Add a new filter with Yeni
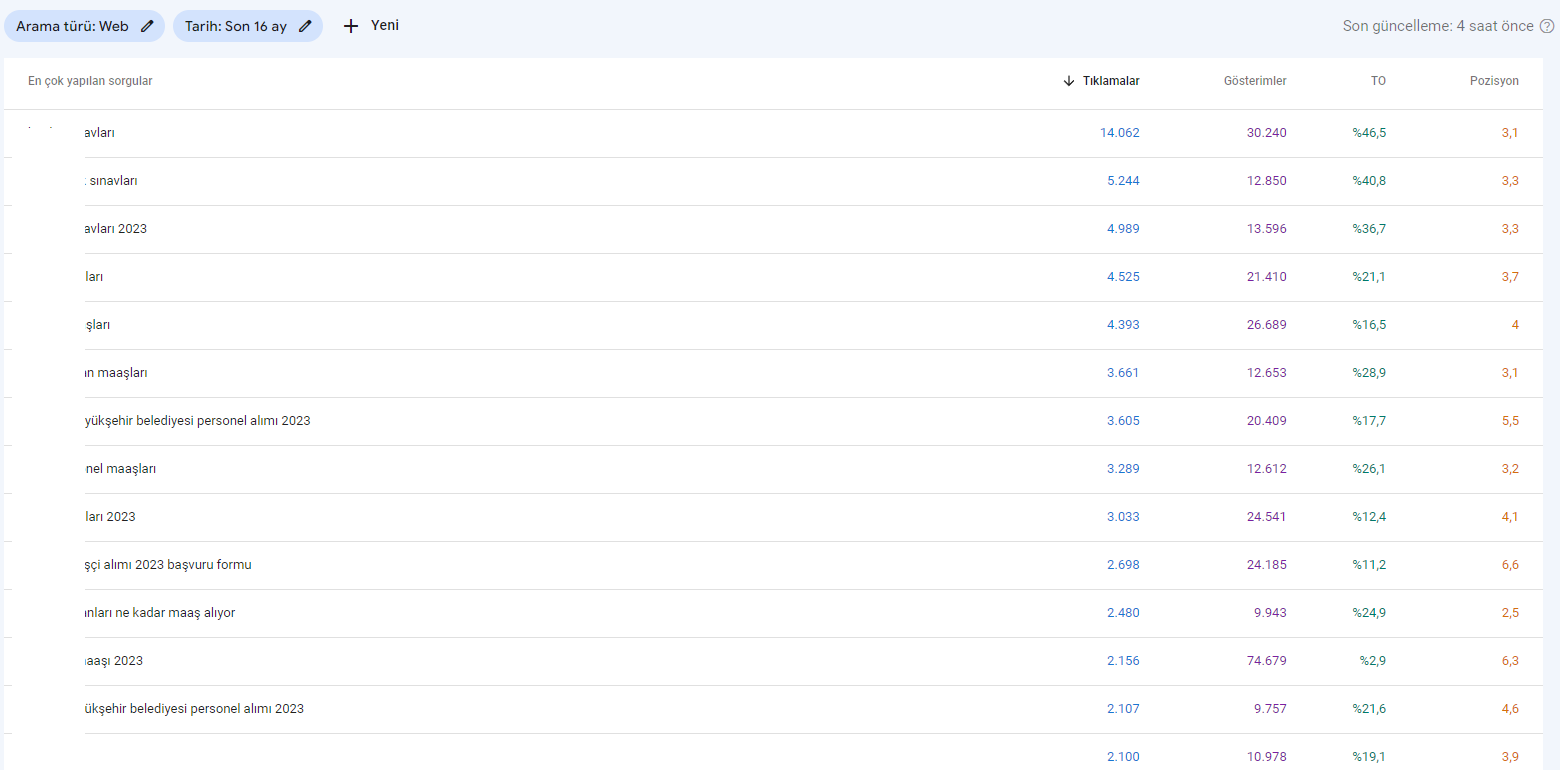The image size is (1560, 770). 371,26
